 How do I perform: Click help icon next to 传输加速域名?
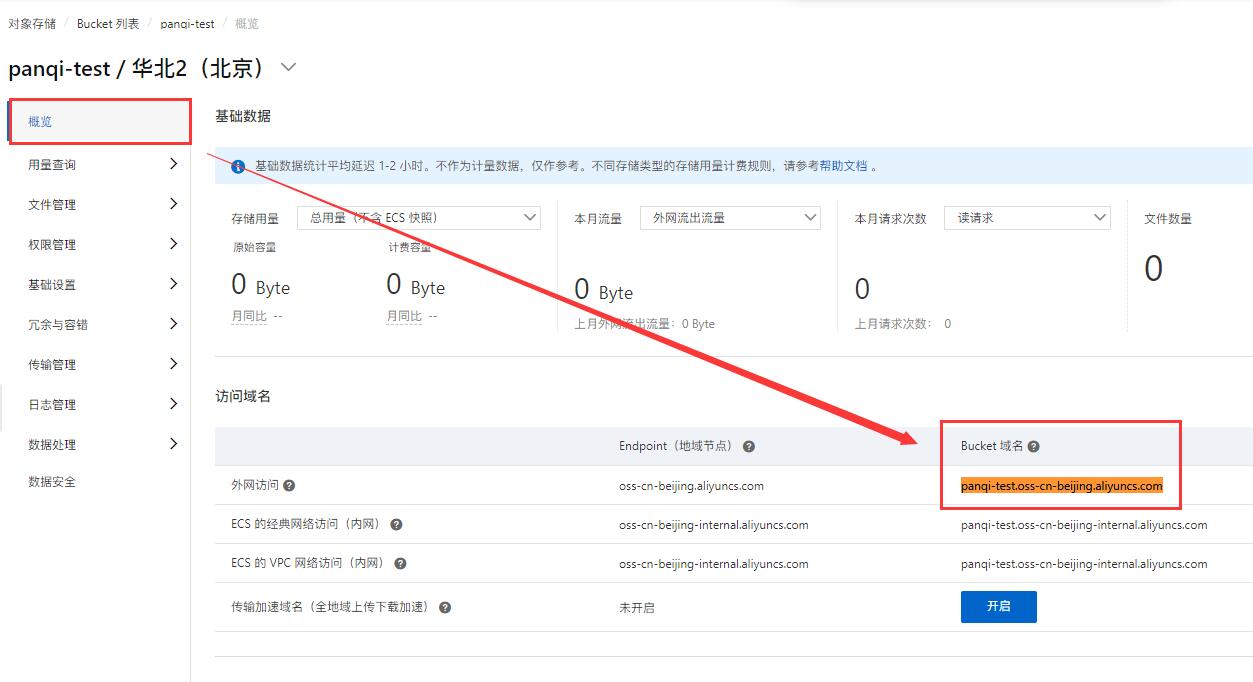(x=445, y=607)
